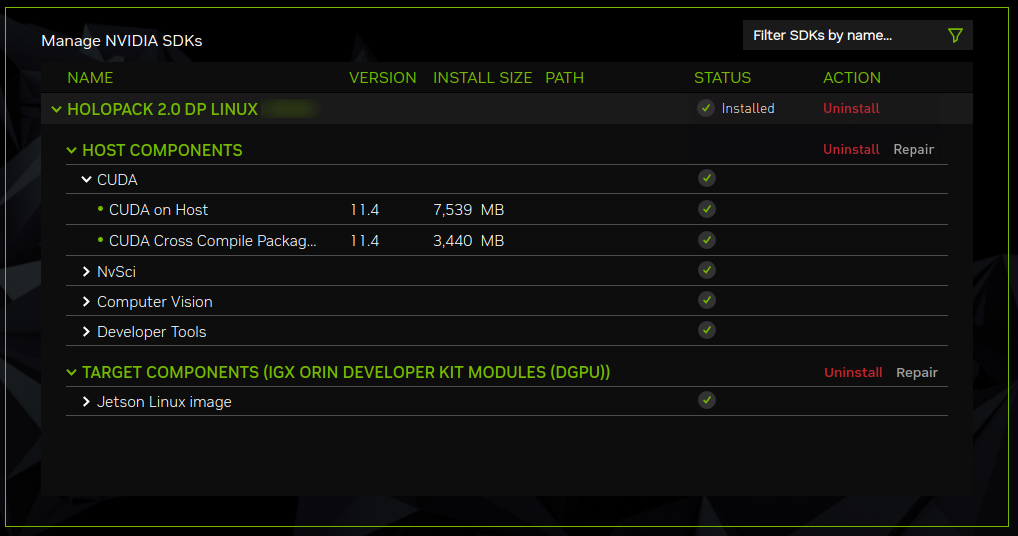Click the NAME column header

point(90,78)
